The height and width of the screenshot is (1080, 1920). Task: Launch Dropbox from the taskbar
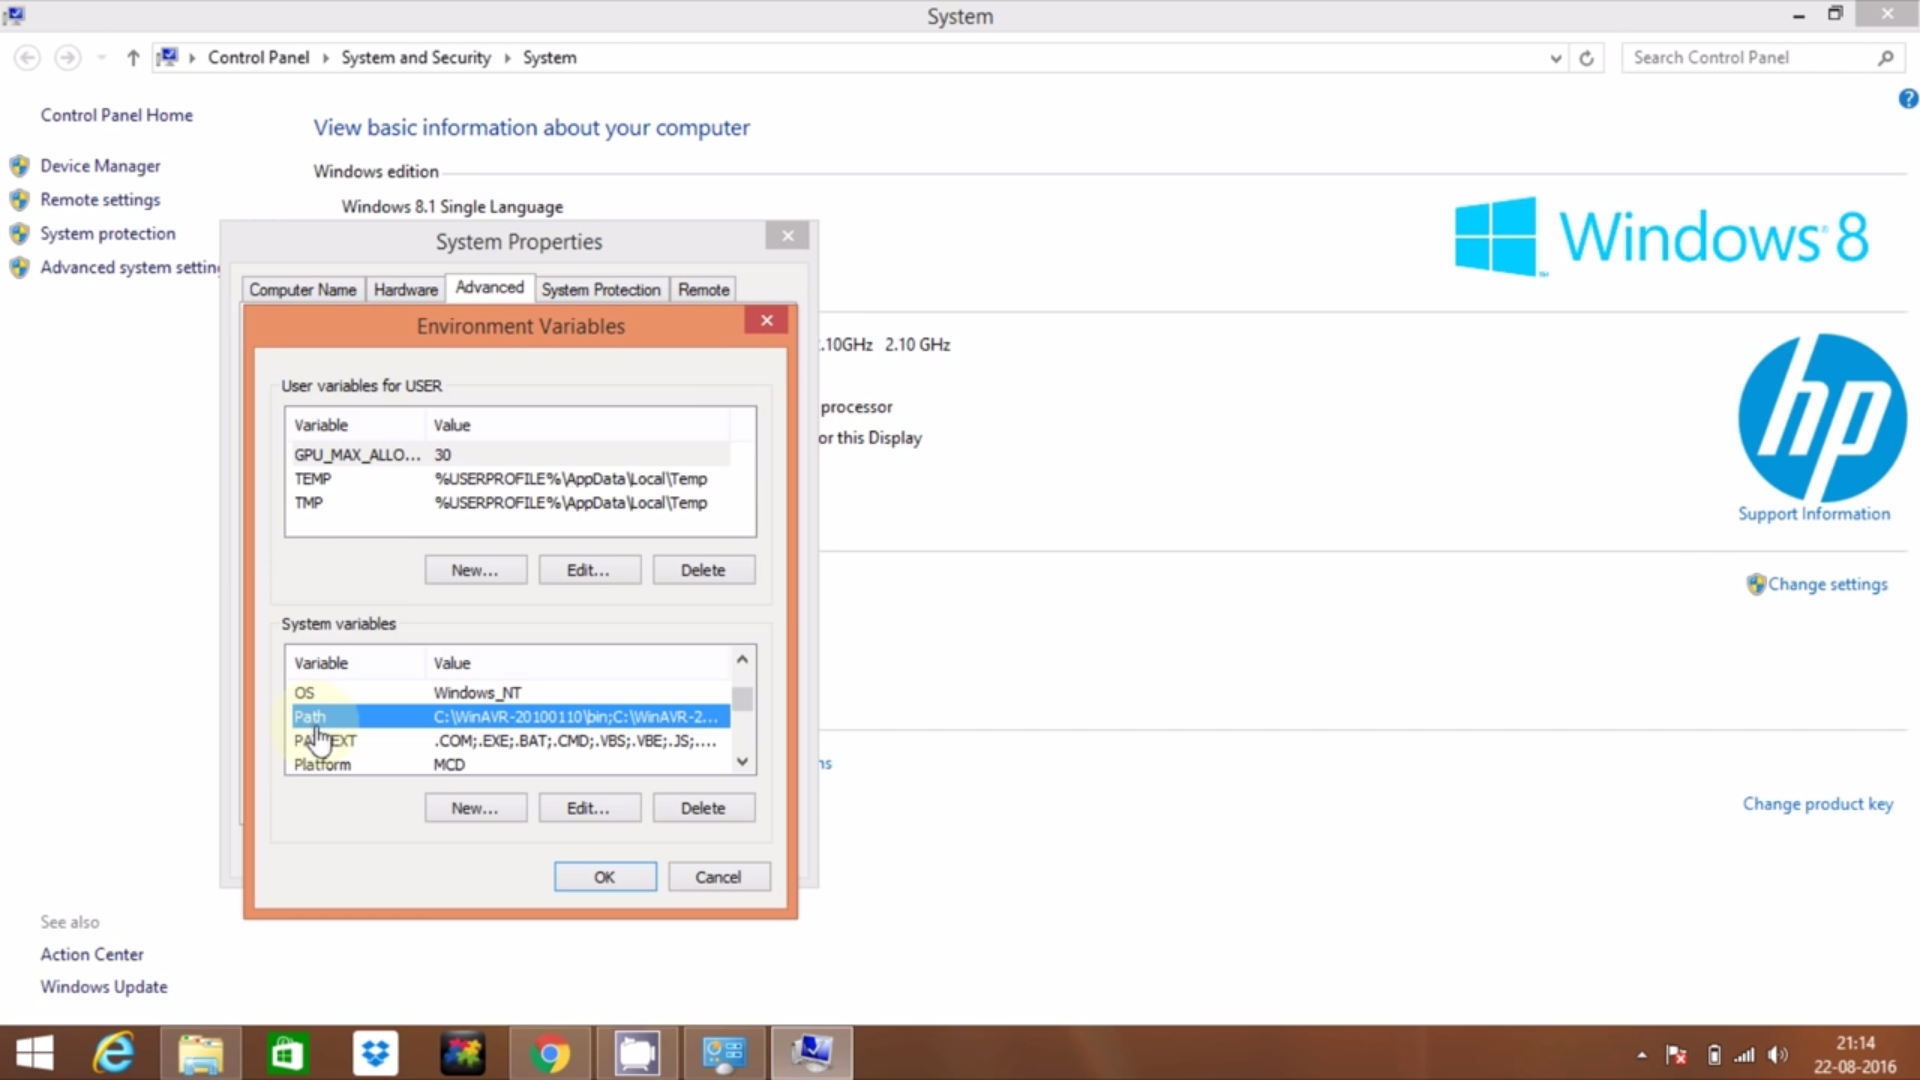(375, 1053)
